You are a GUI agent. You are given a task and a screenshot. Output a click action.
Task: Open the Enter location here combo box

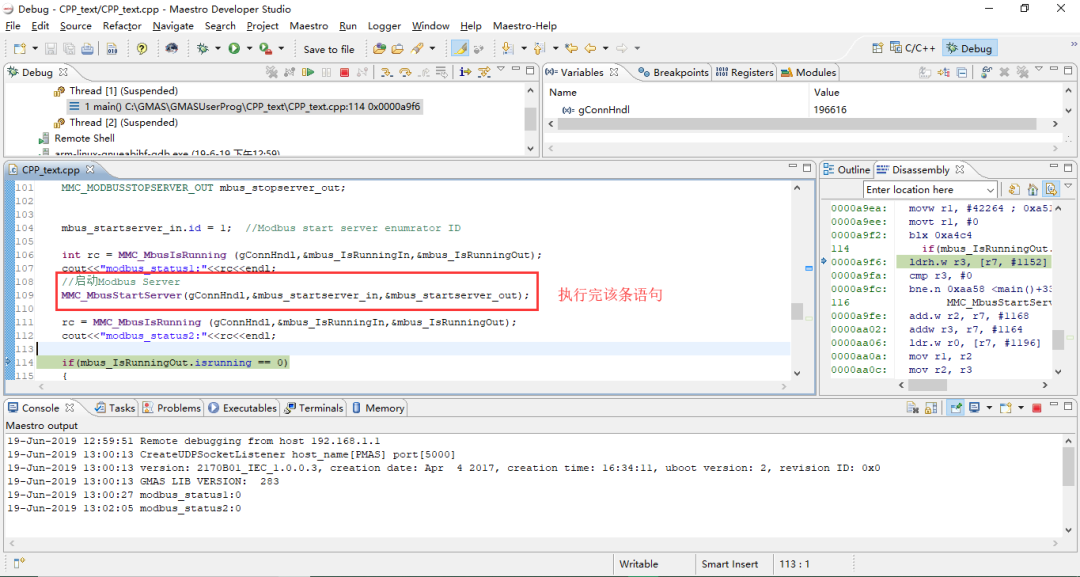coord(990,189)
